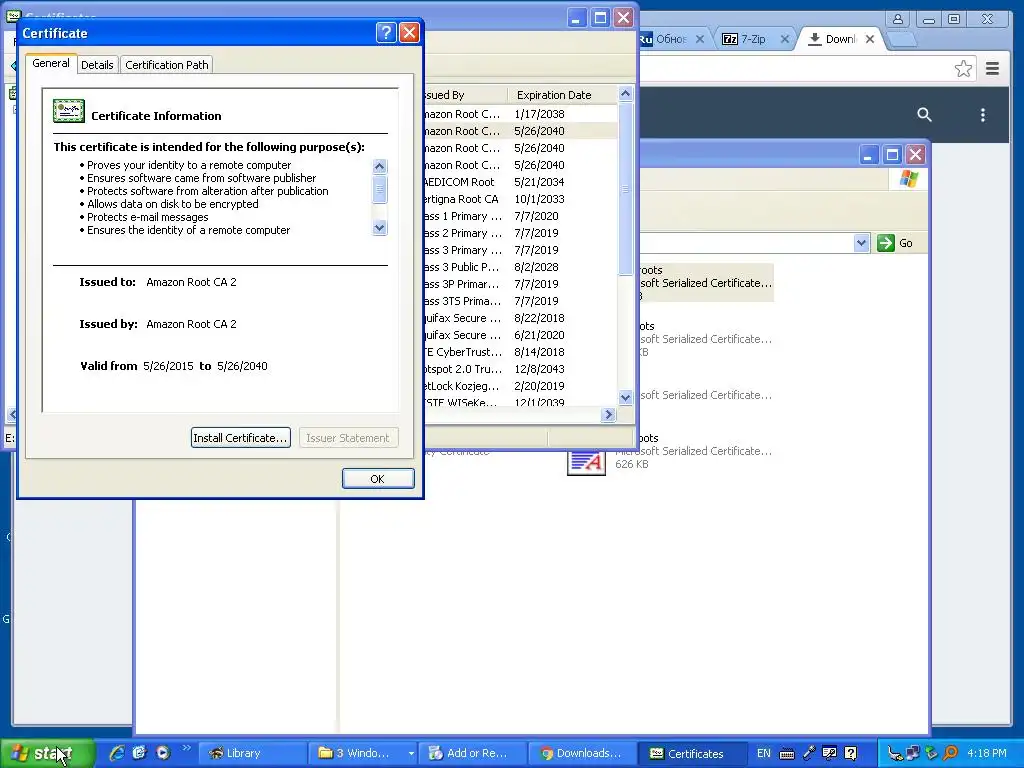Click the Go button in Explorer address bar
Screen dimensions: 1024x768
(895, 243)
